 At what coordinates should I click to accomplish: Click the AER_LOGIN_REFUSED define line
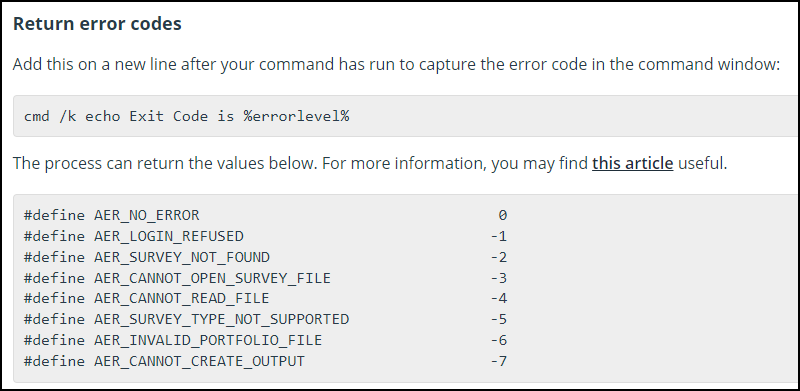(265, 236)
